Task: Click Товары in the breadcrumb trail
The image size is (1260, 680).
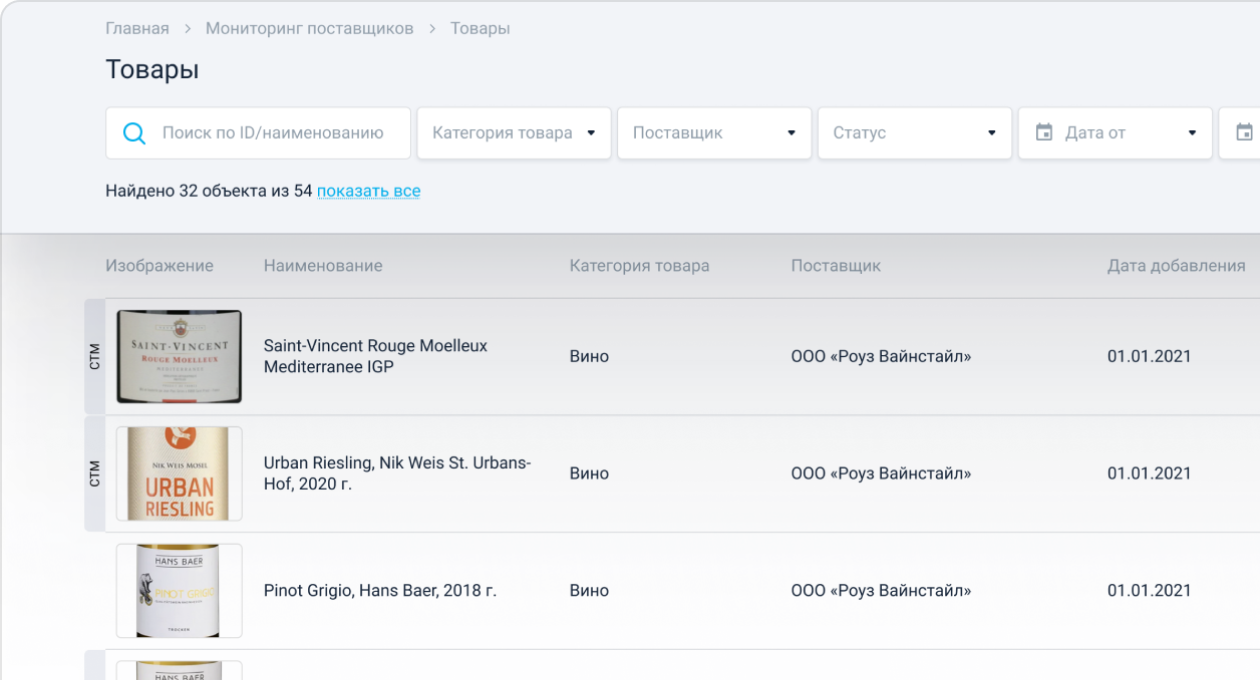Action: coord(480,28)
